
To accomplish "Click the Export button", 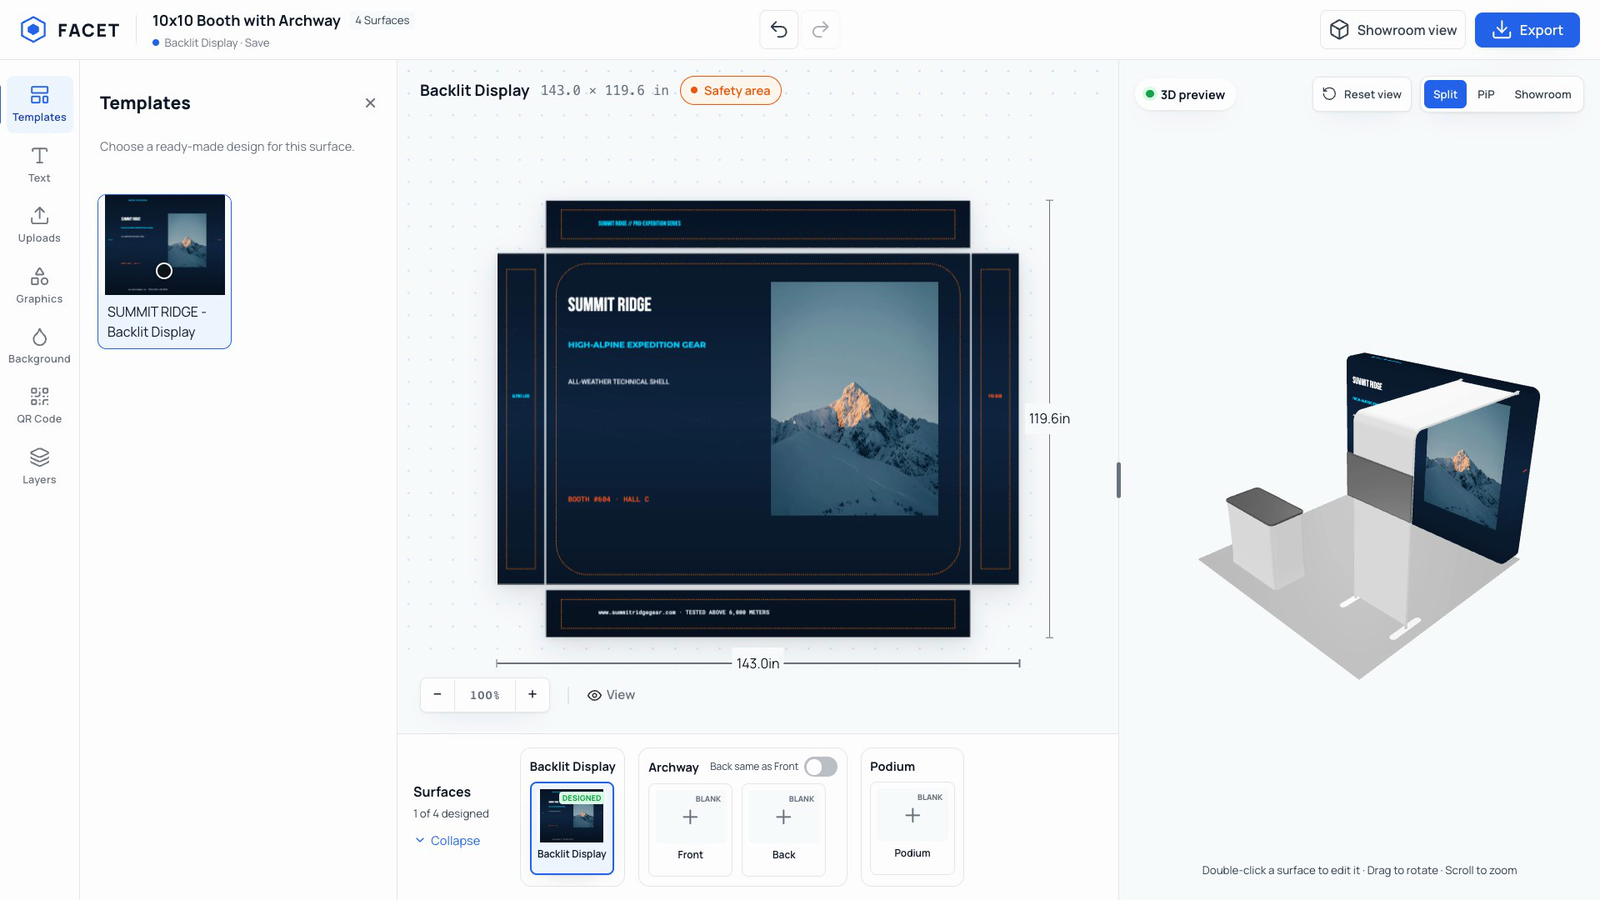I will pyautogui.click(x=1527, y=30).
